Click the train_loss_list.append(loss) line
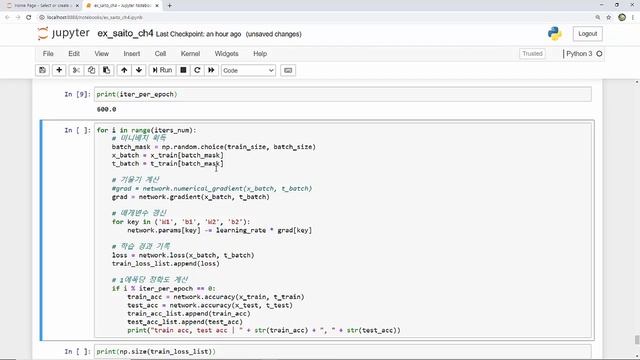The height and width of the screenshot is (360, 640). coord(165,264)
